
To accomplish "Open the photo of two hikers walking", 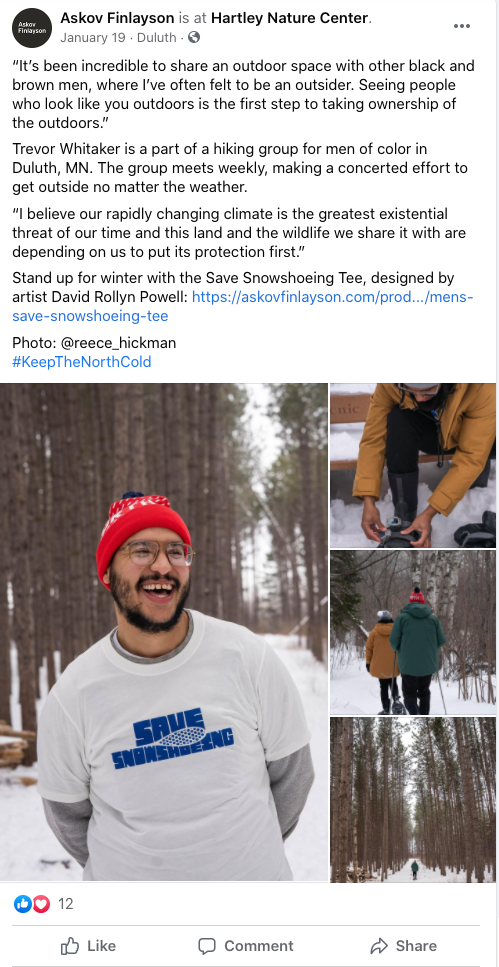I will coord(413,633).
